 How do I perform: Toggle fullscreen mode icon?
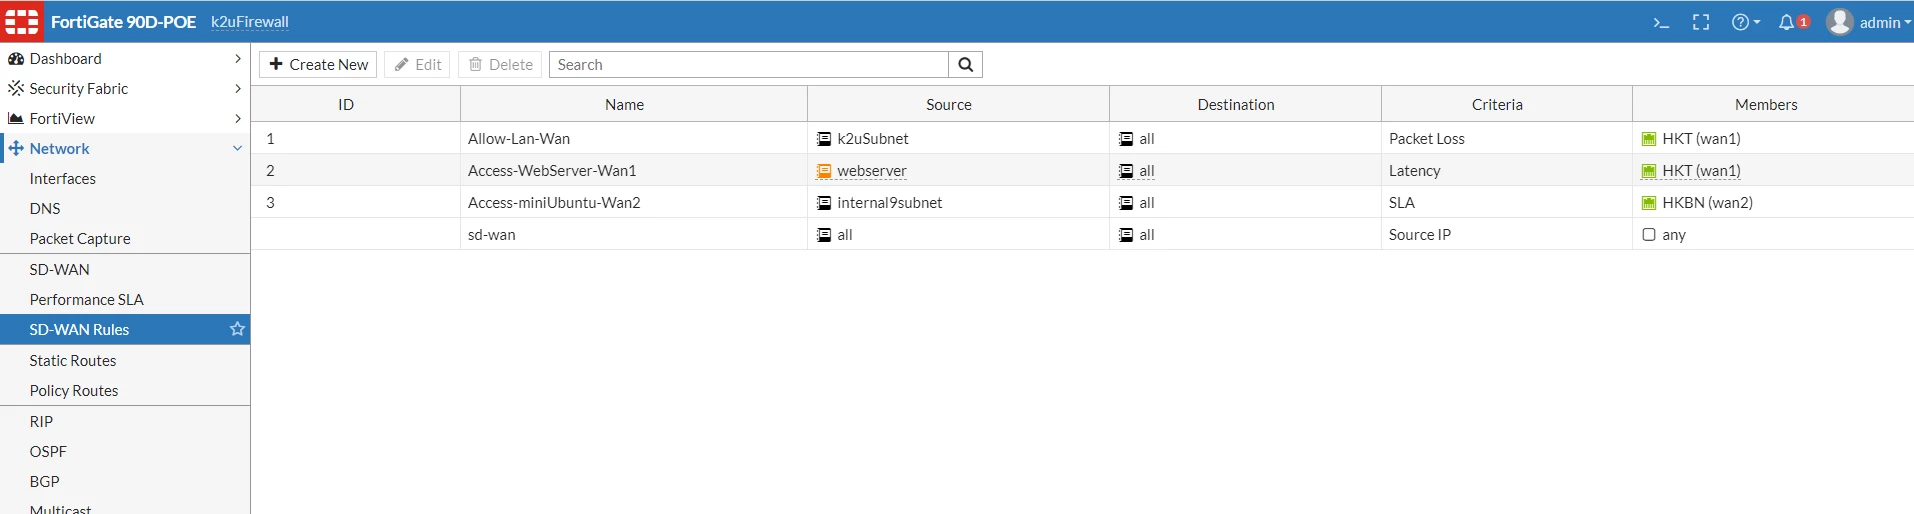tap(1701, 22)
